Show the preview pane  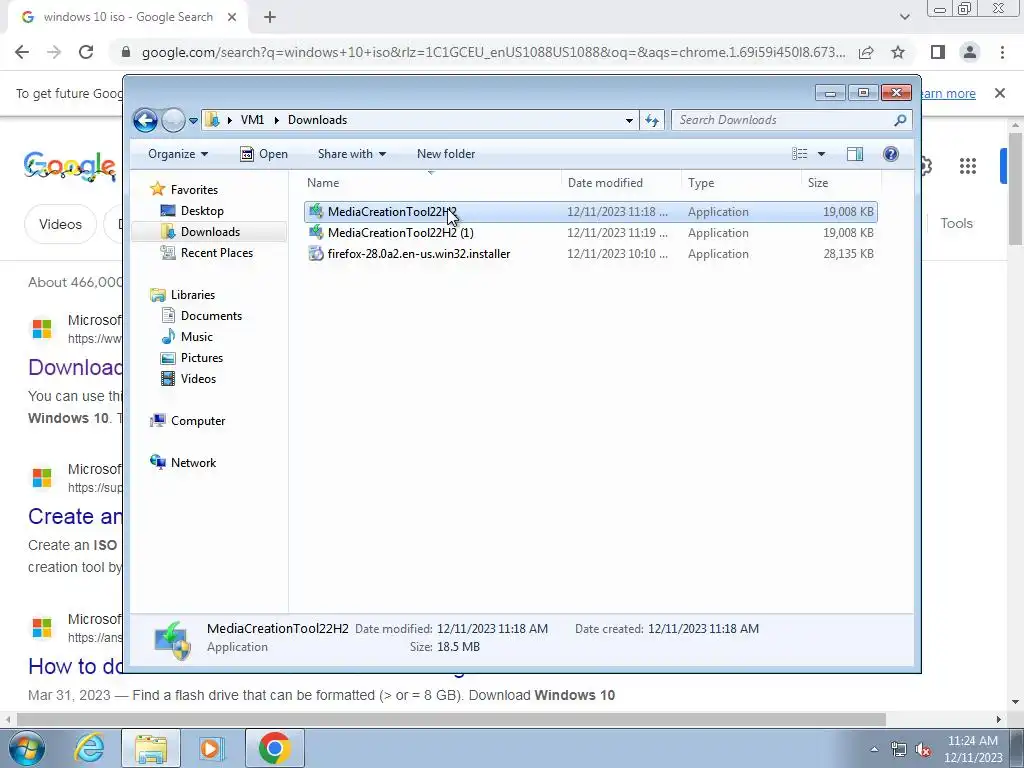[x=854, y=154]
